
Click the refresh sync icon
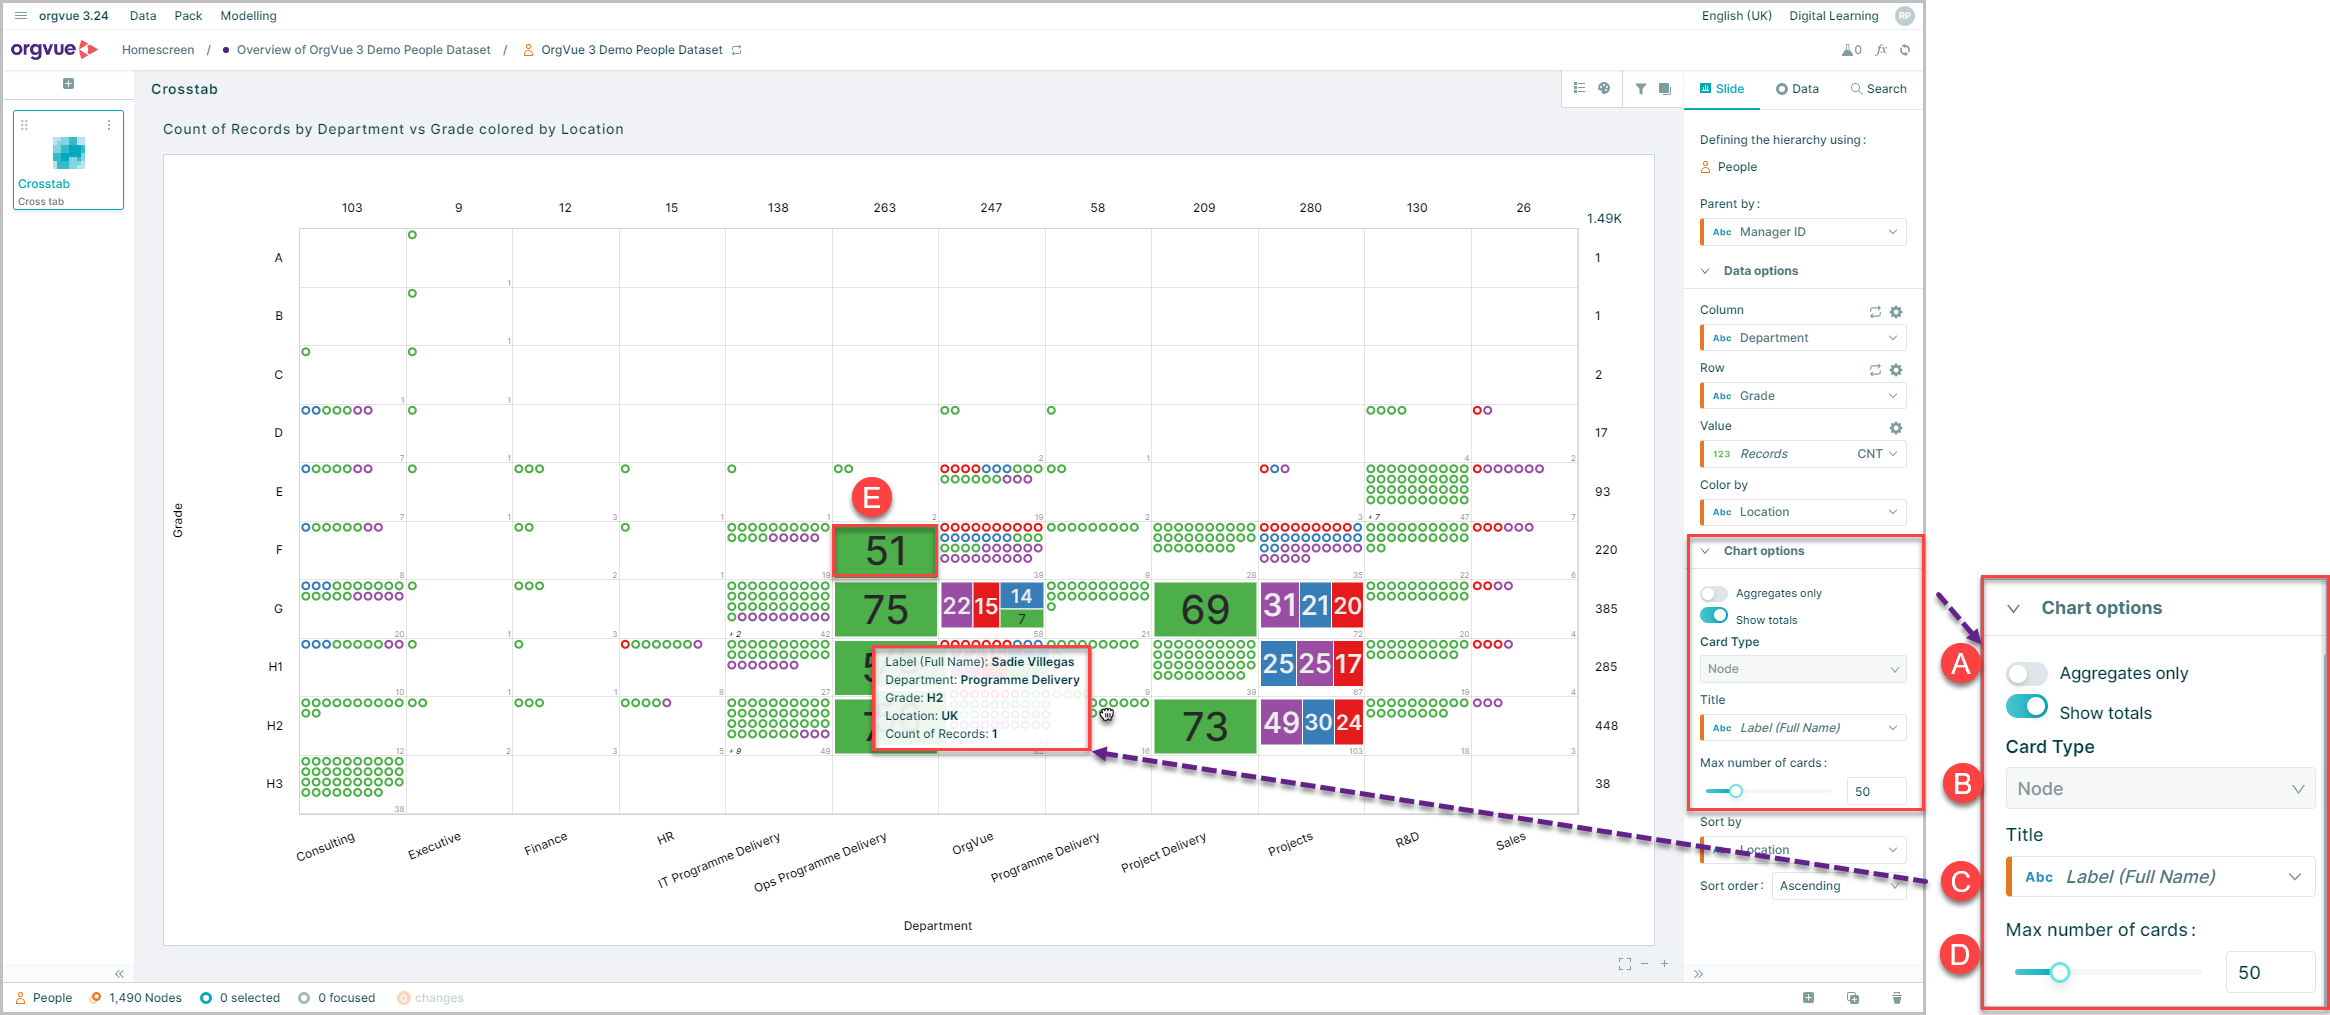tap(1905, 50)
